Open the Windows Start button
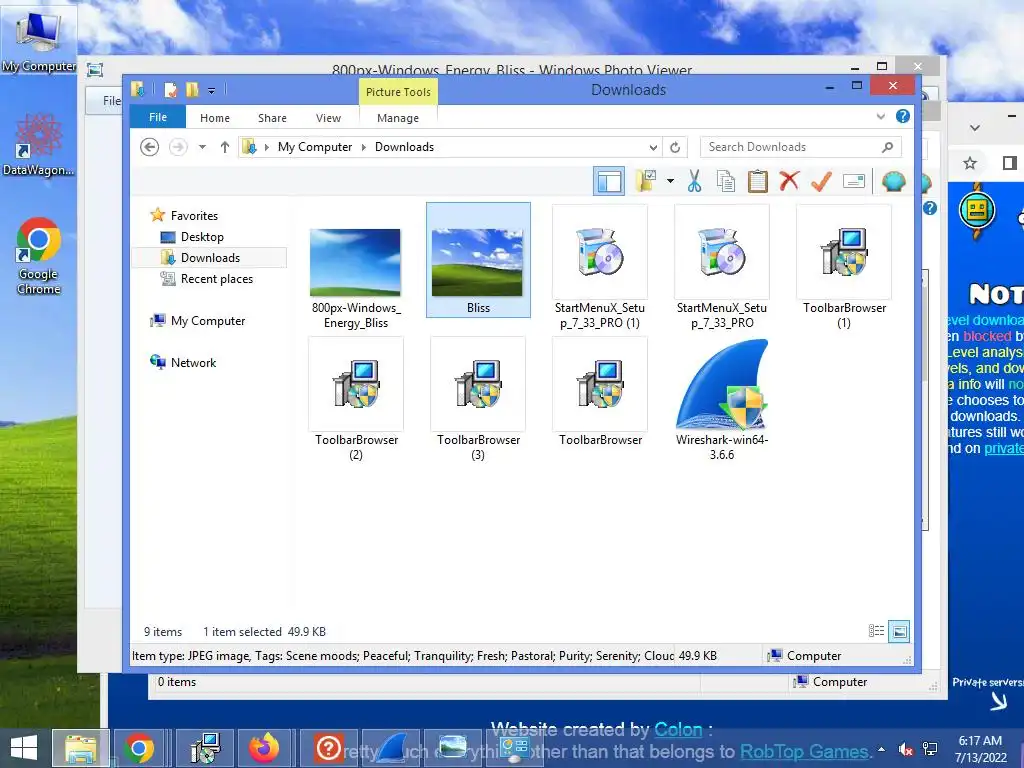 (24, 748)
